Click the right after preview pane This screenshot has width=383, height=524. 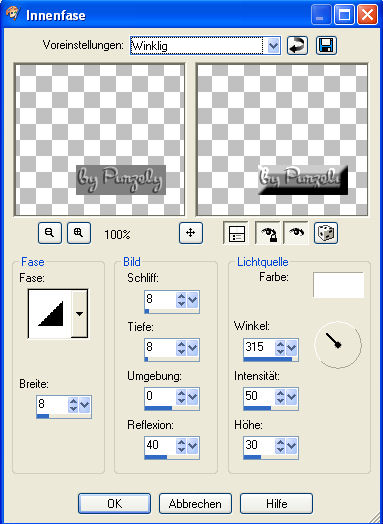point(282,140)
